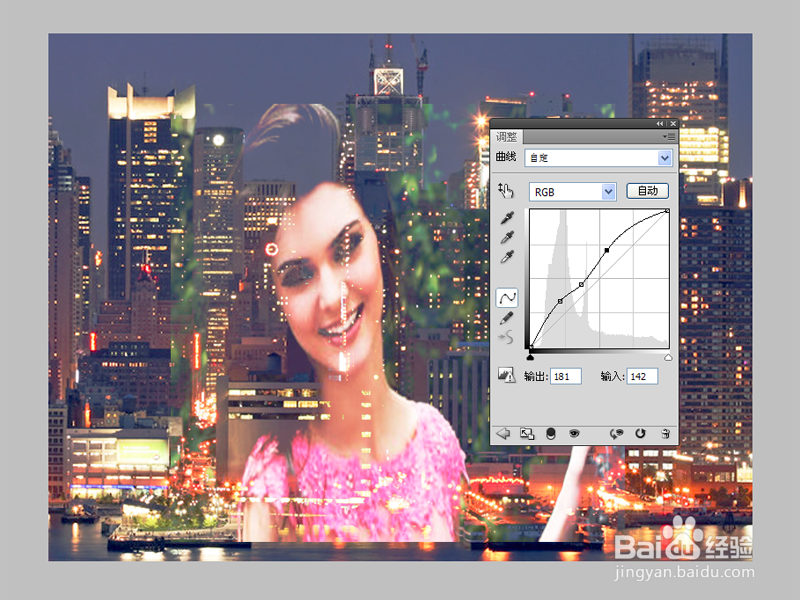
Task: Select the solid active curve point
Action: [607, 251]
